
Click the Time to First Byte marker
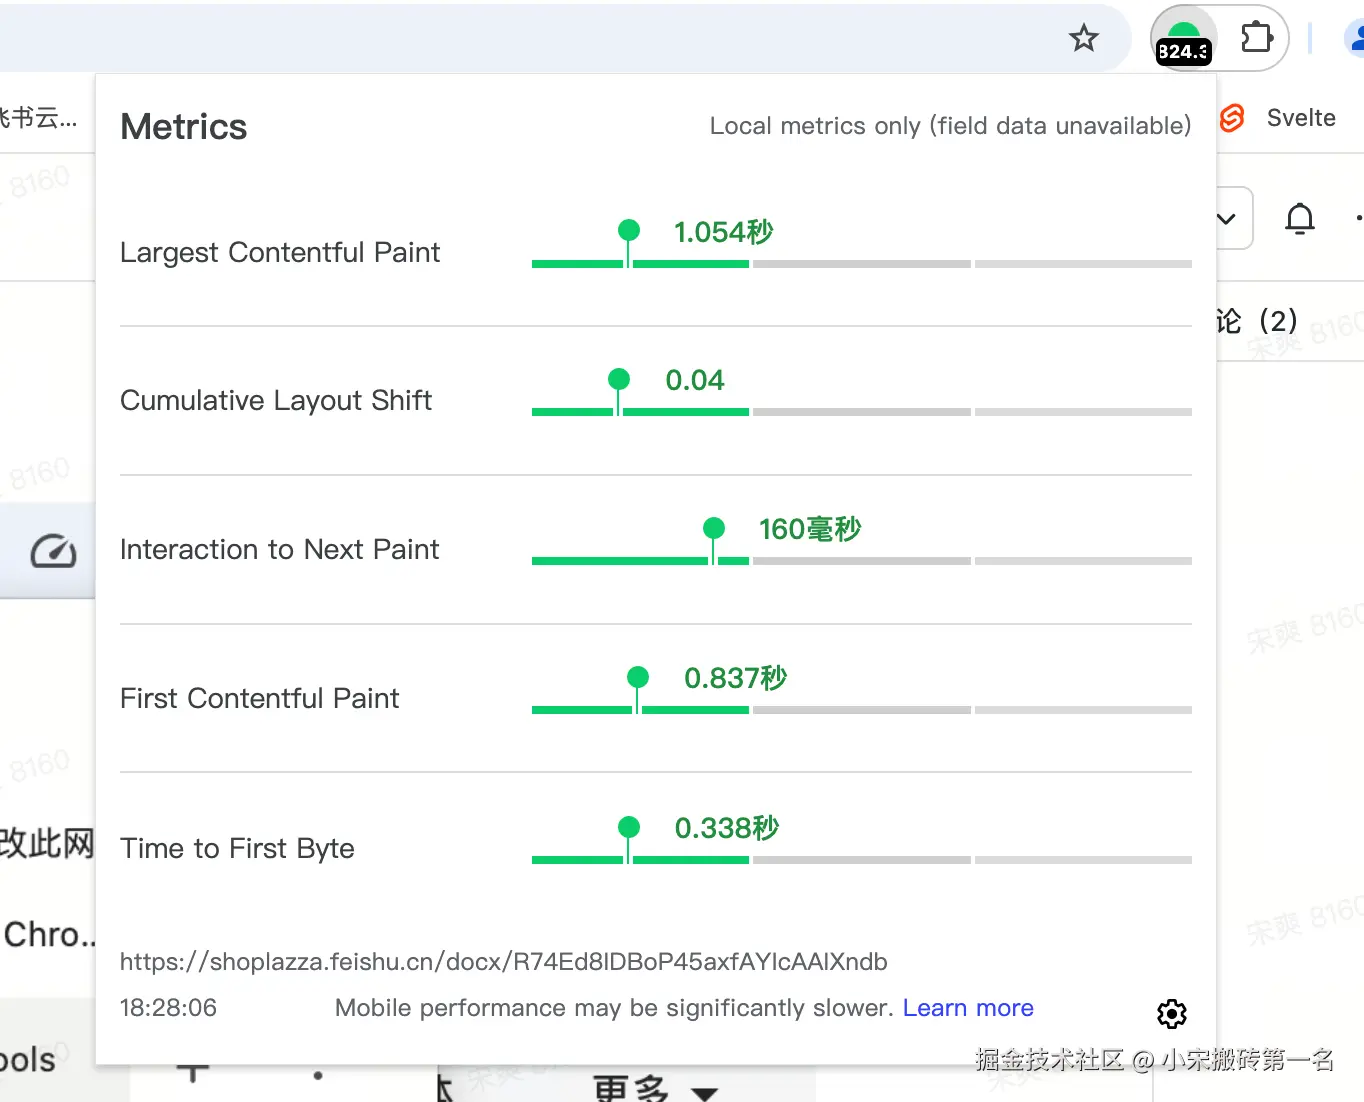tap(629, 827)
